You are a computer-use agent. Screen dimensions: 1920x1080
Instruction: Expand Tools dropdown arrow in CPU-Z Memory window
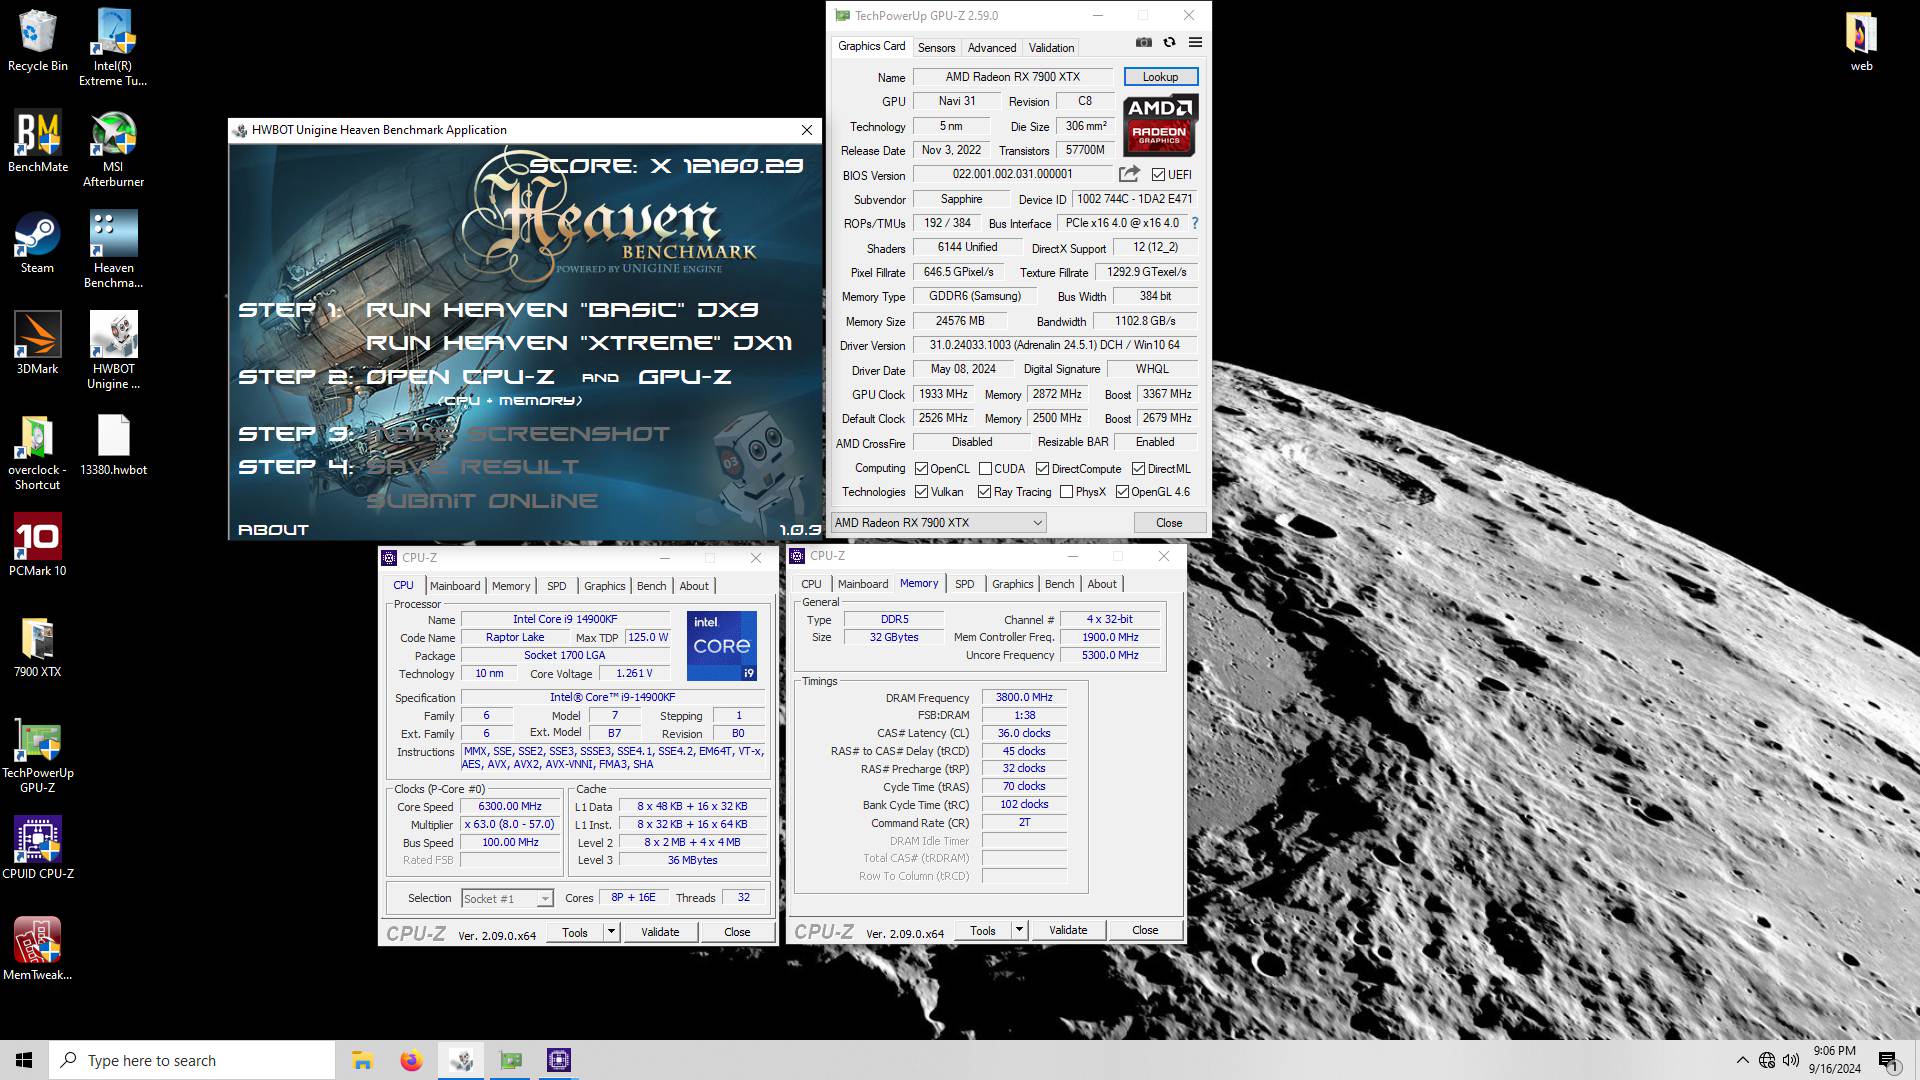1019,930
